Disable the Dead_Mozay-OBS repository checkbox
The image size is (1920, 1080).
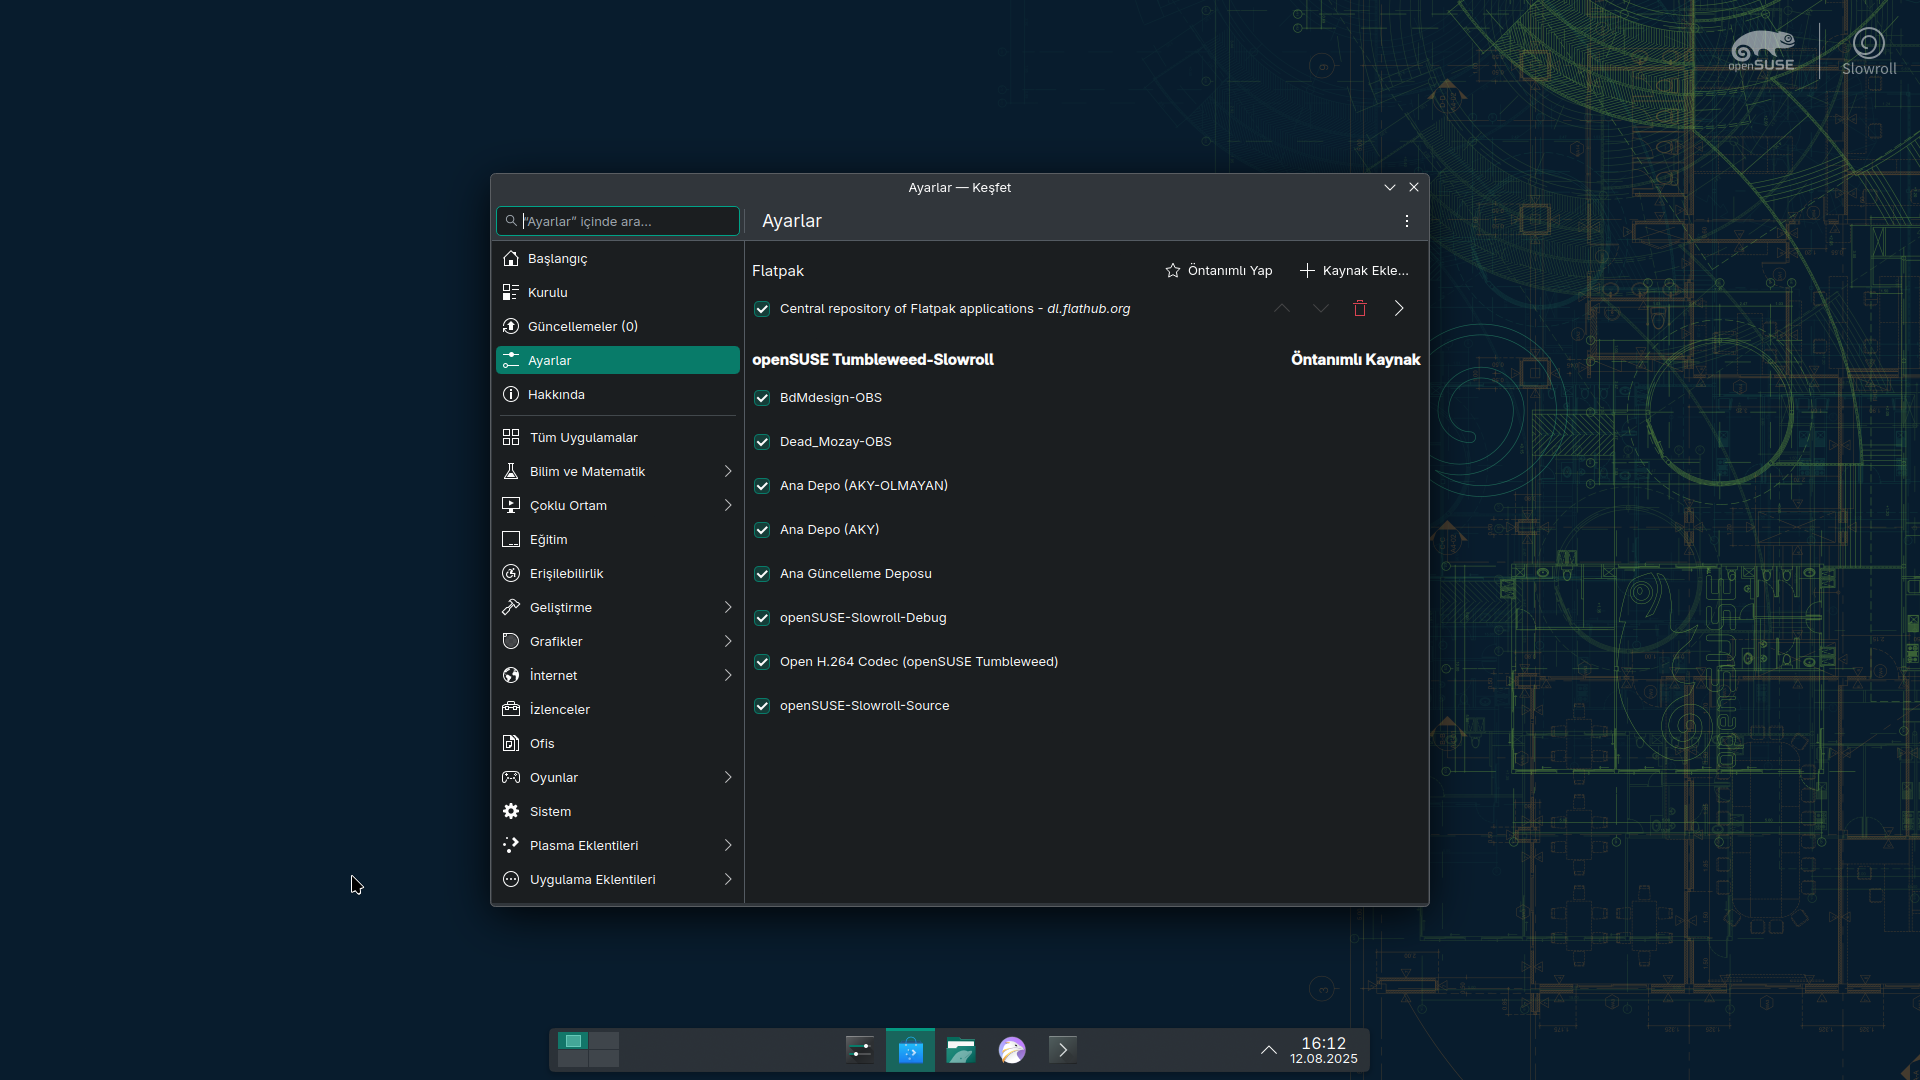point(762,442)
